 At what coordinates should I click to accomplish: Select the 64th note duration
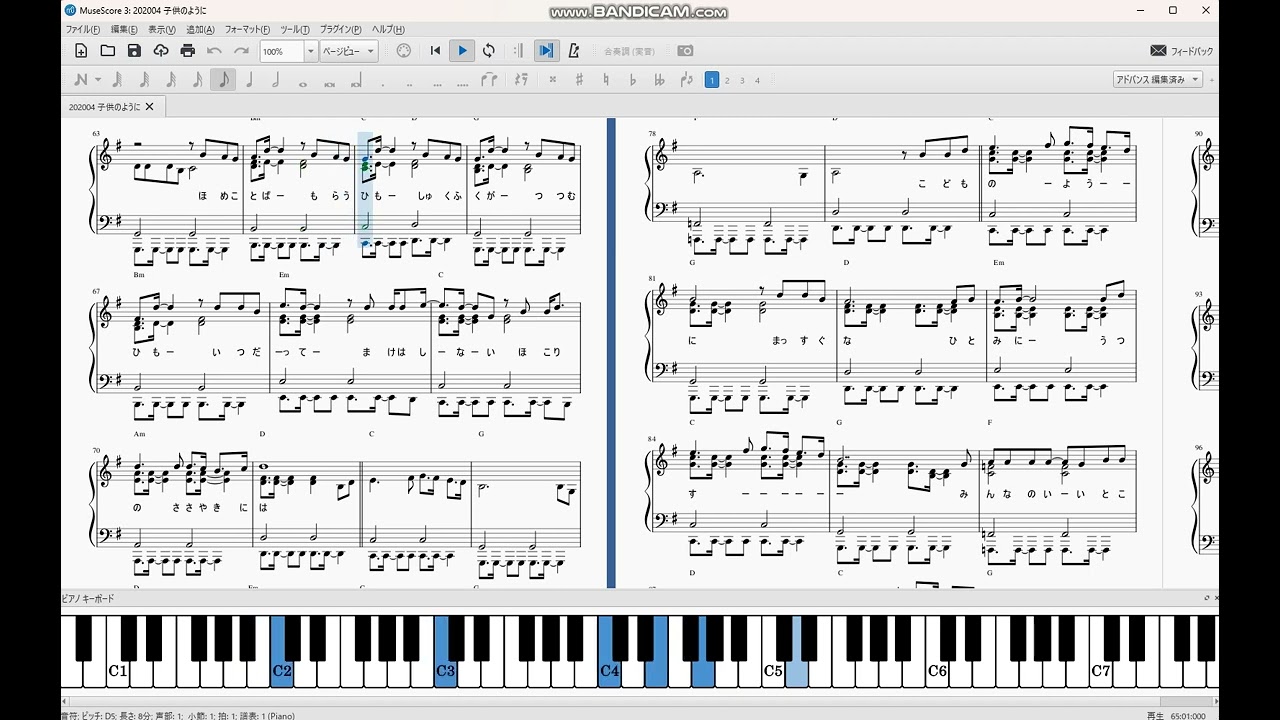click(x=143, y=80)
